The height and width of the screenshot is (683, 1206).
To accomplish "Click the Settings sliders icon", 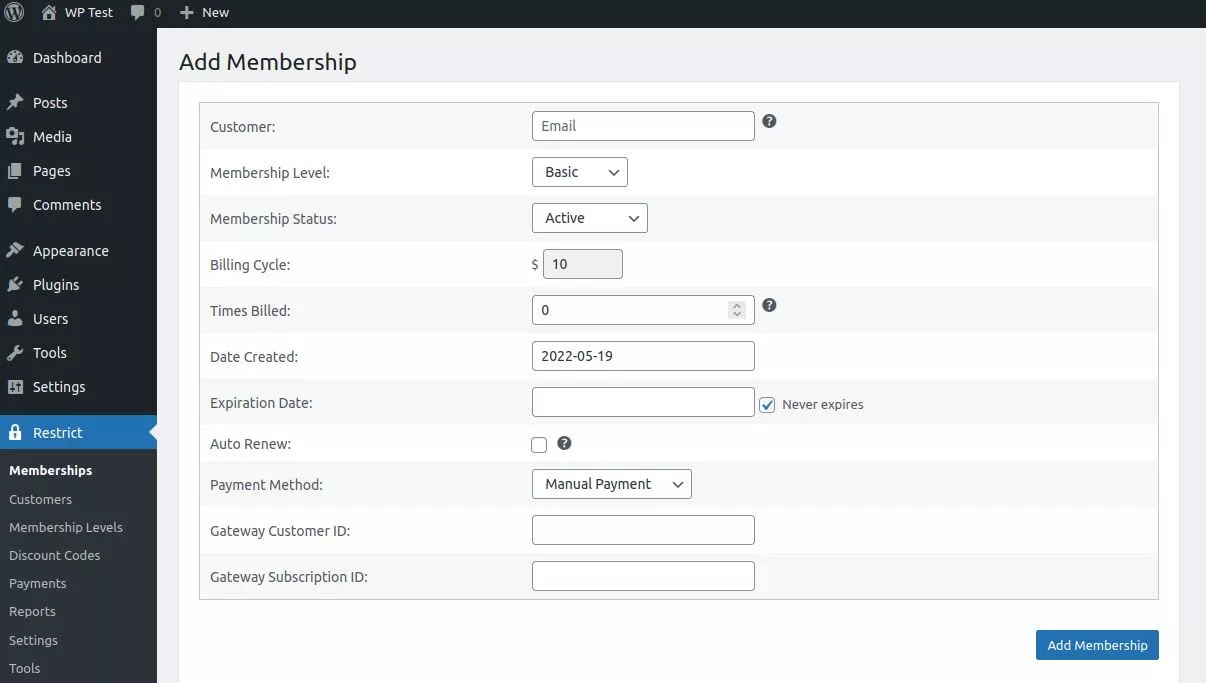I will (x=15, y=387).
